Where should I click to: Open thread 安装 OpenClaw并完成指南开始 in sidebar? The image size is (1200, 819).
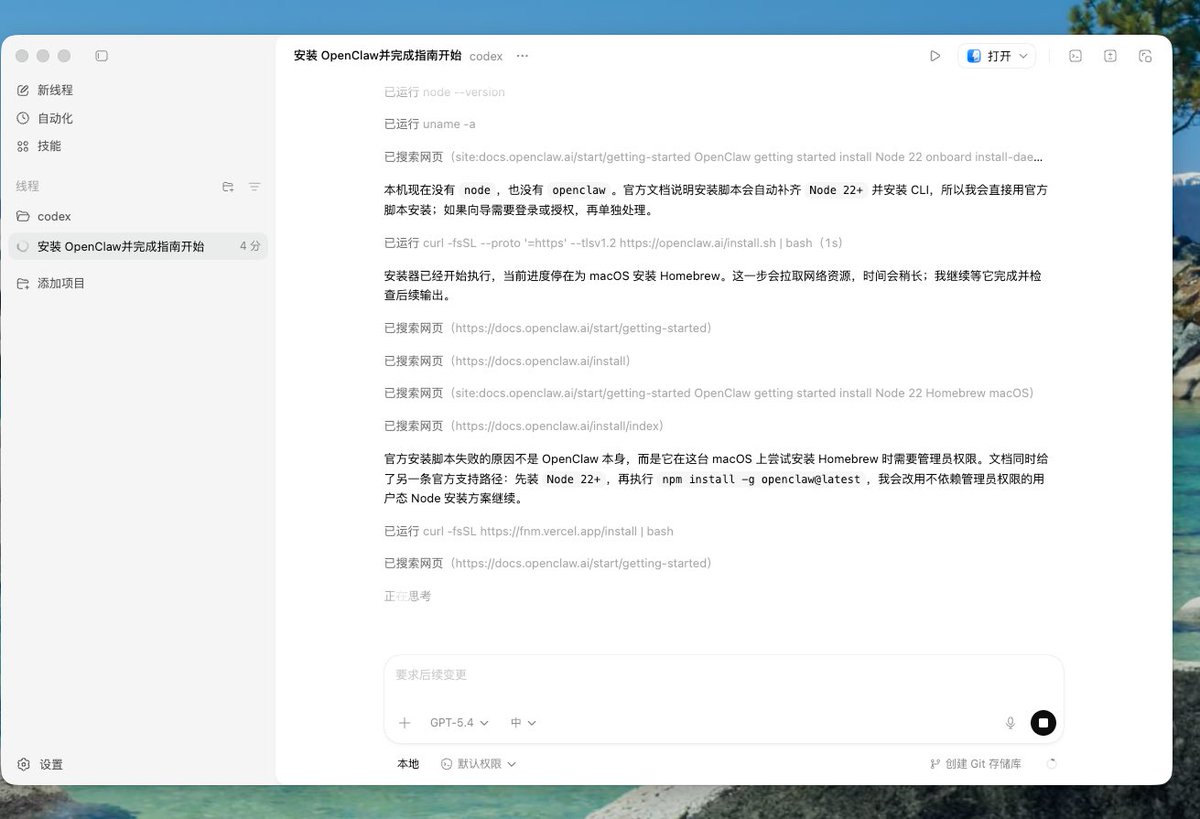tap(137, 246)
